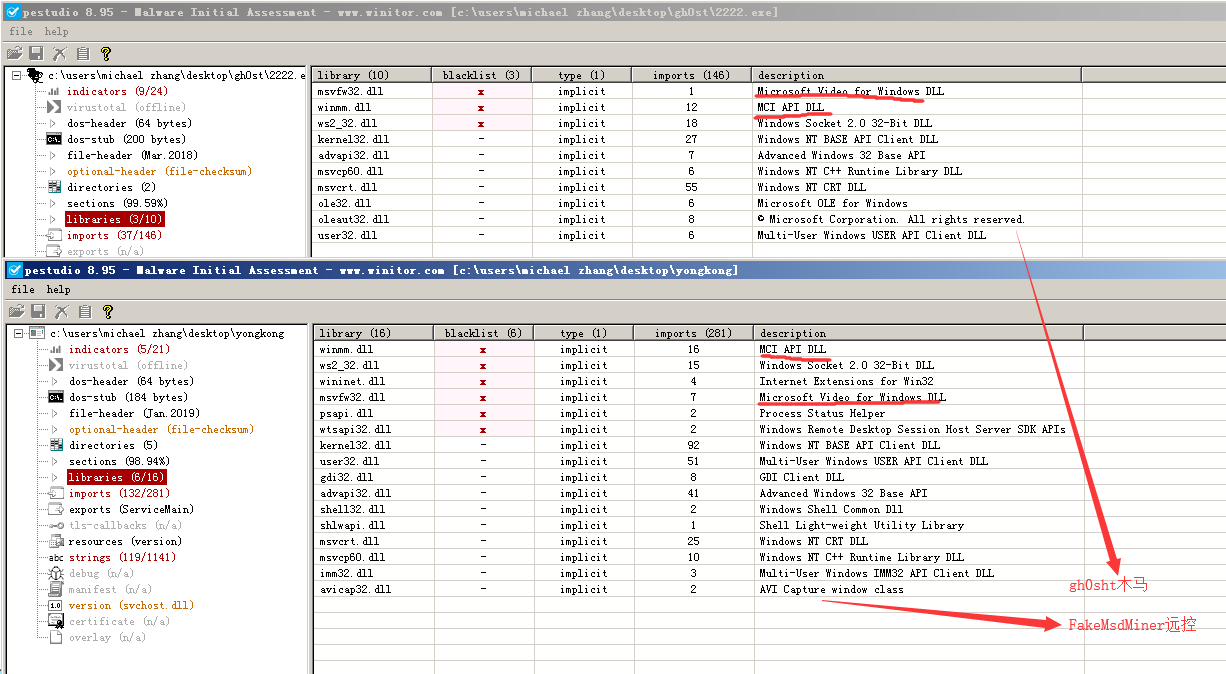Click the yellow question mark icon in yongkong window
The image size is (1226, 674).
pos(107,312)
